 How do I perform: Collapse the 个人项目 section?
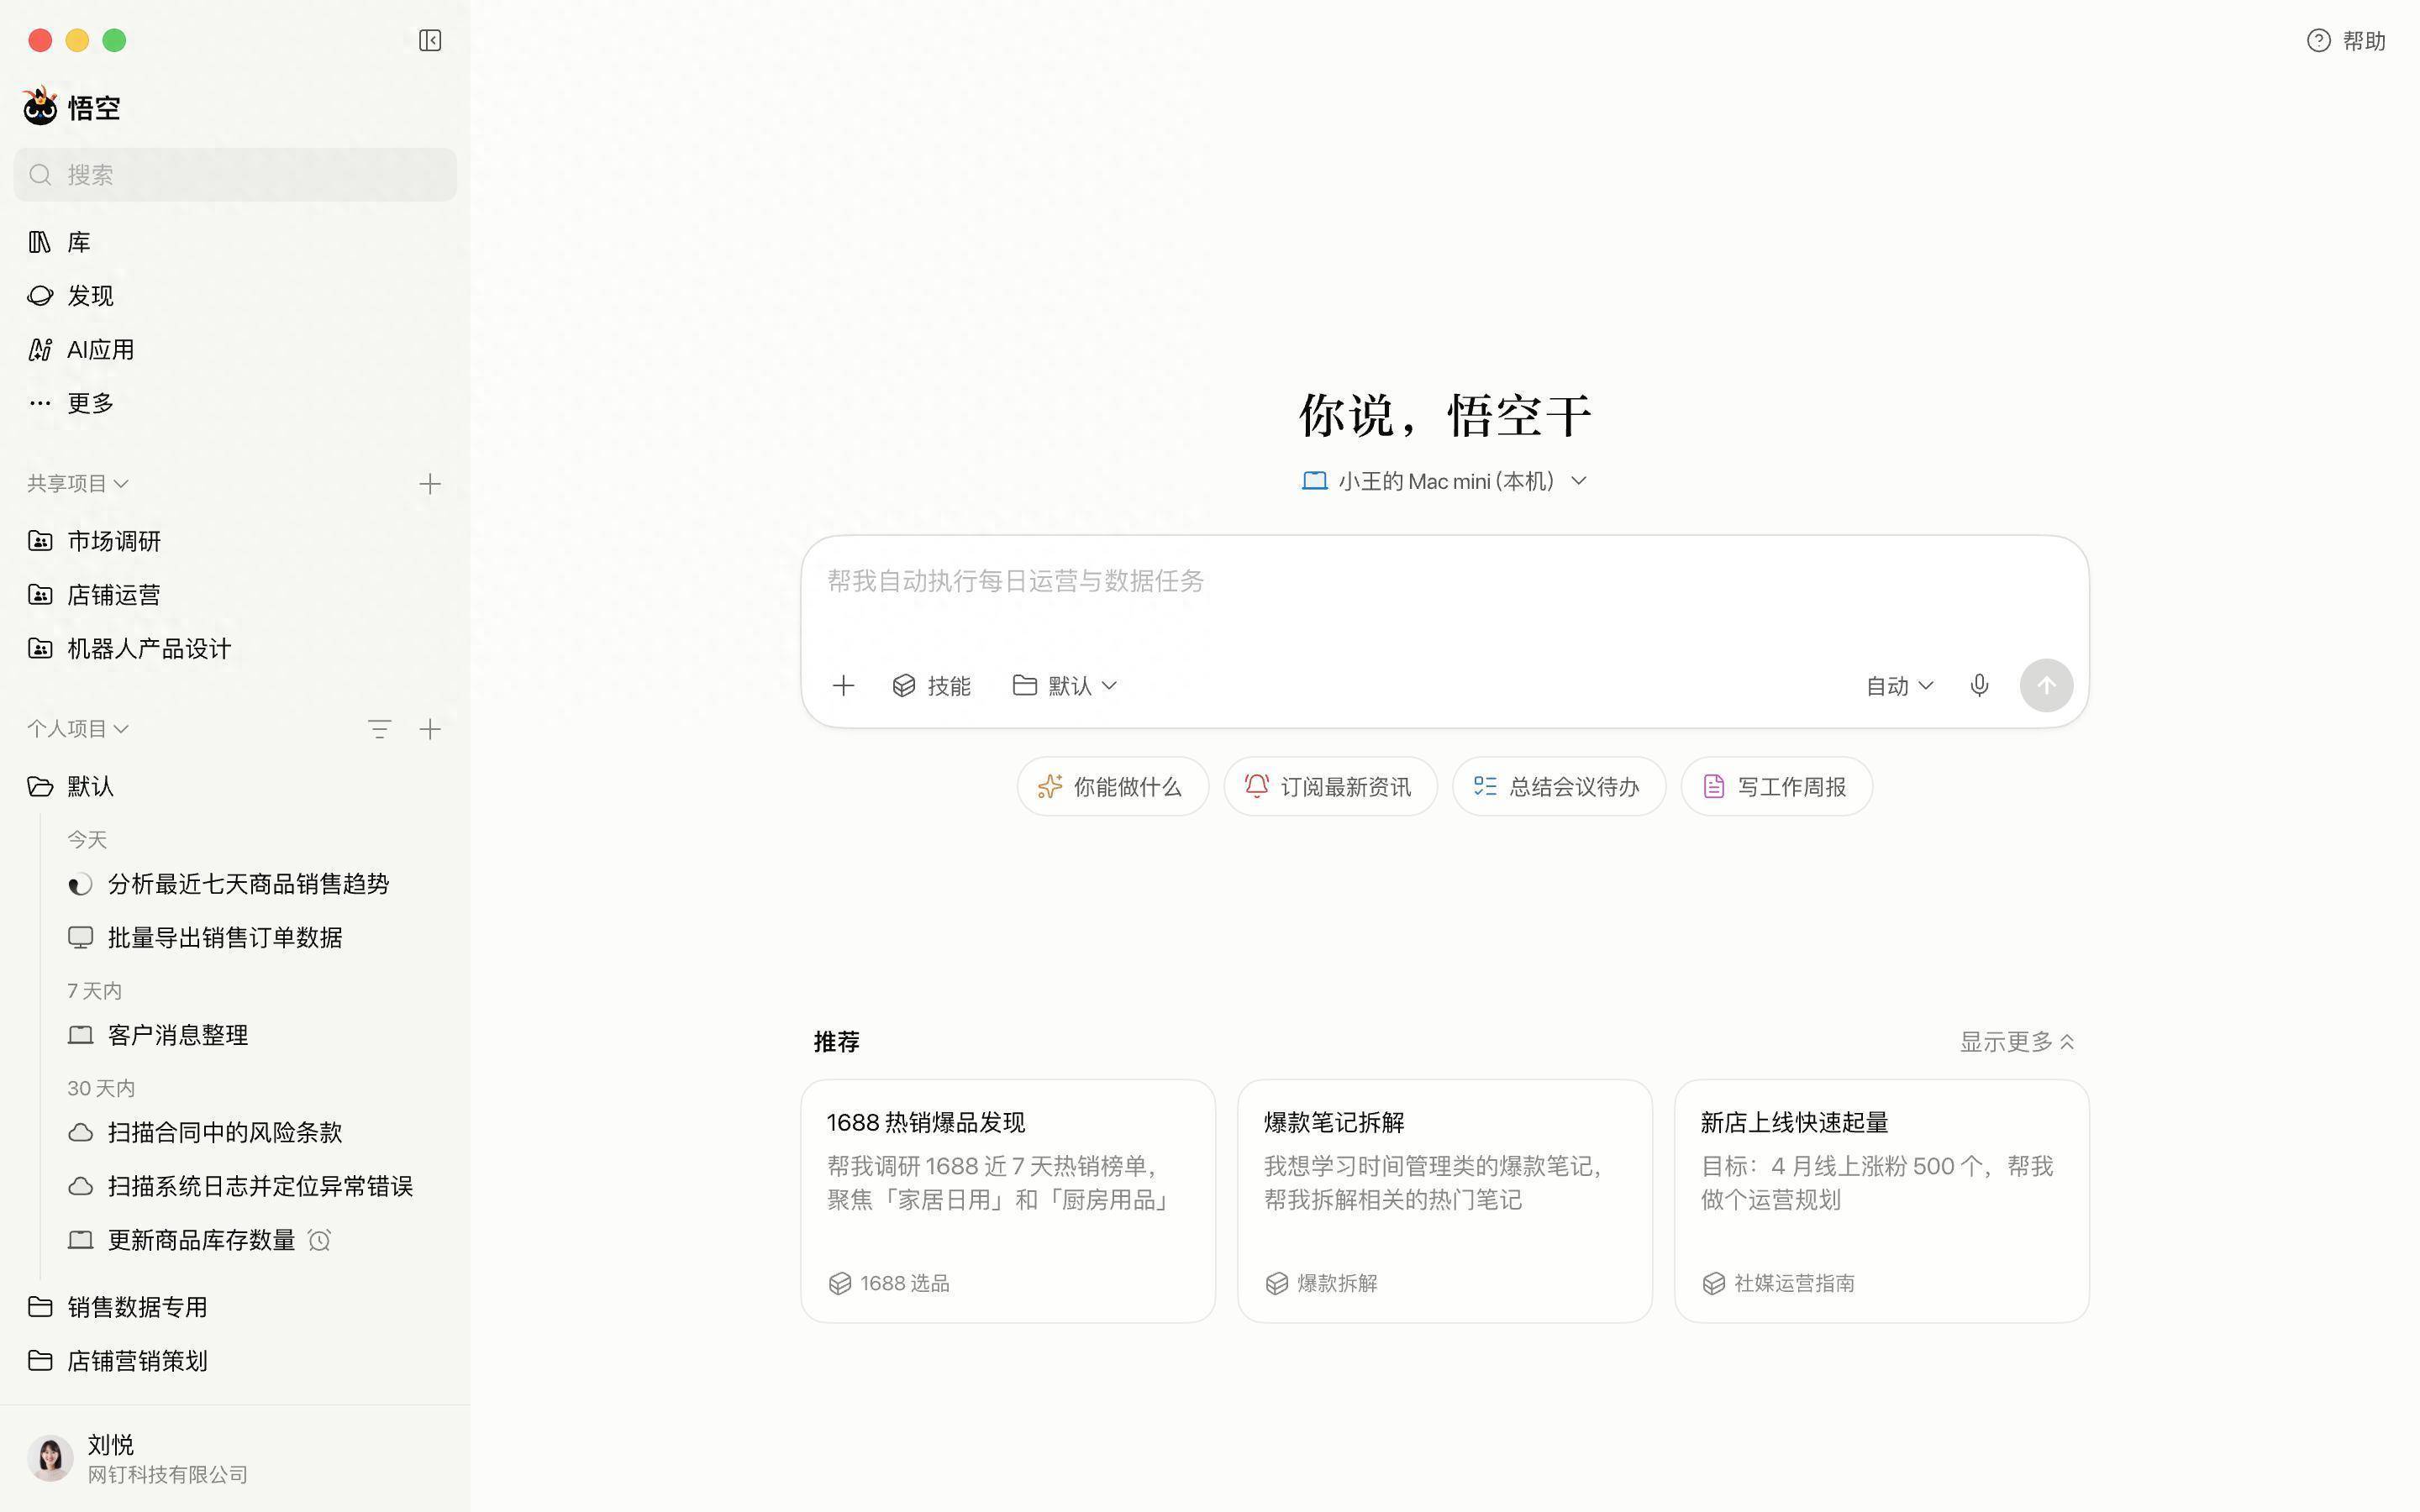(x=77, y=729)
